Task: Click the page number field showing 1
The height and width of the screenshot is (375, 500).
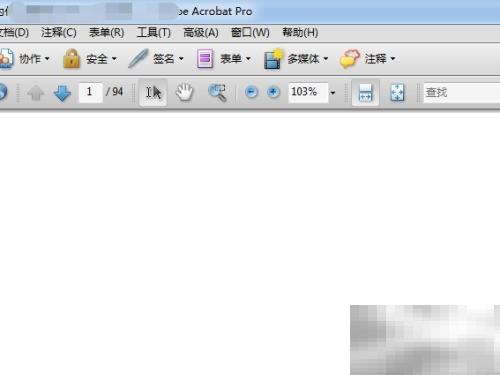Action: (90, 92)
